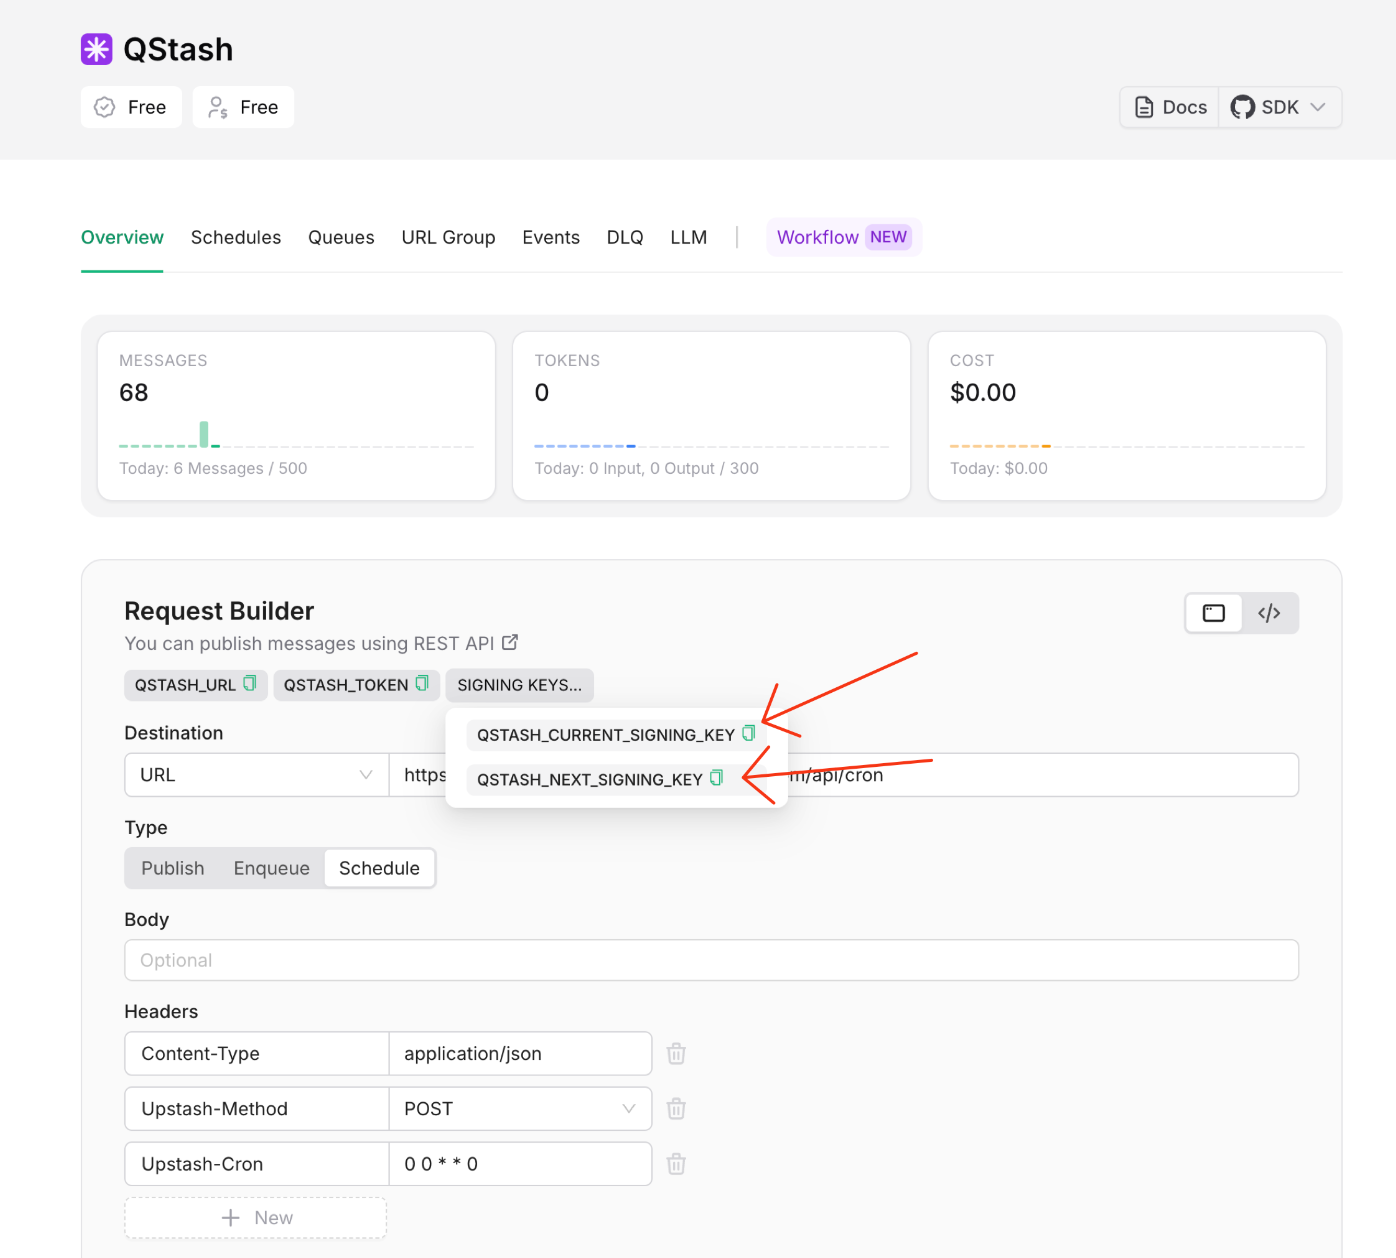Expand the Destination URL type dropdown

[x=257, y=775]
